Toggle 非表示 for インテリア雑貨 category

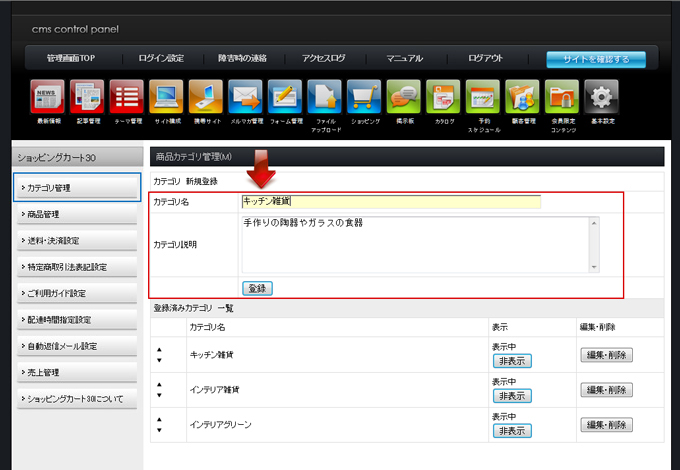511,395
